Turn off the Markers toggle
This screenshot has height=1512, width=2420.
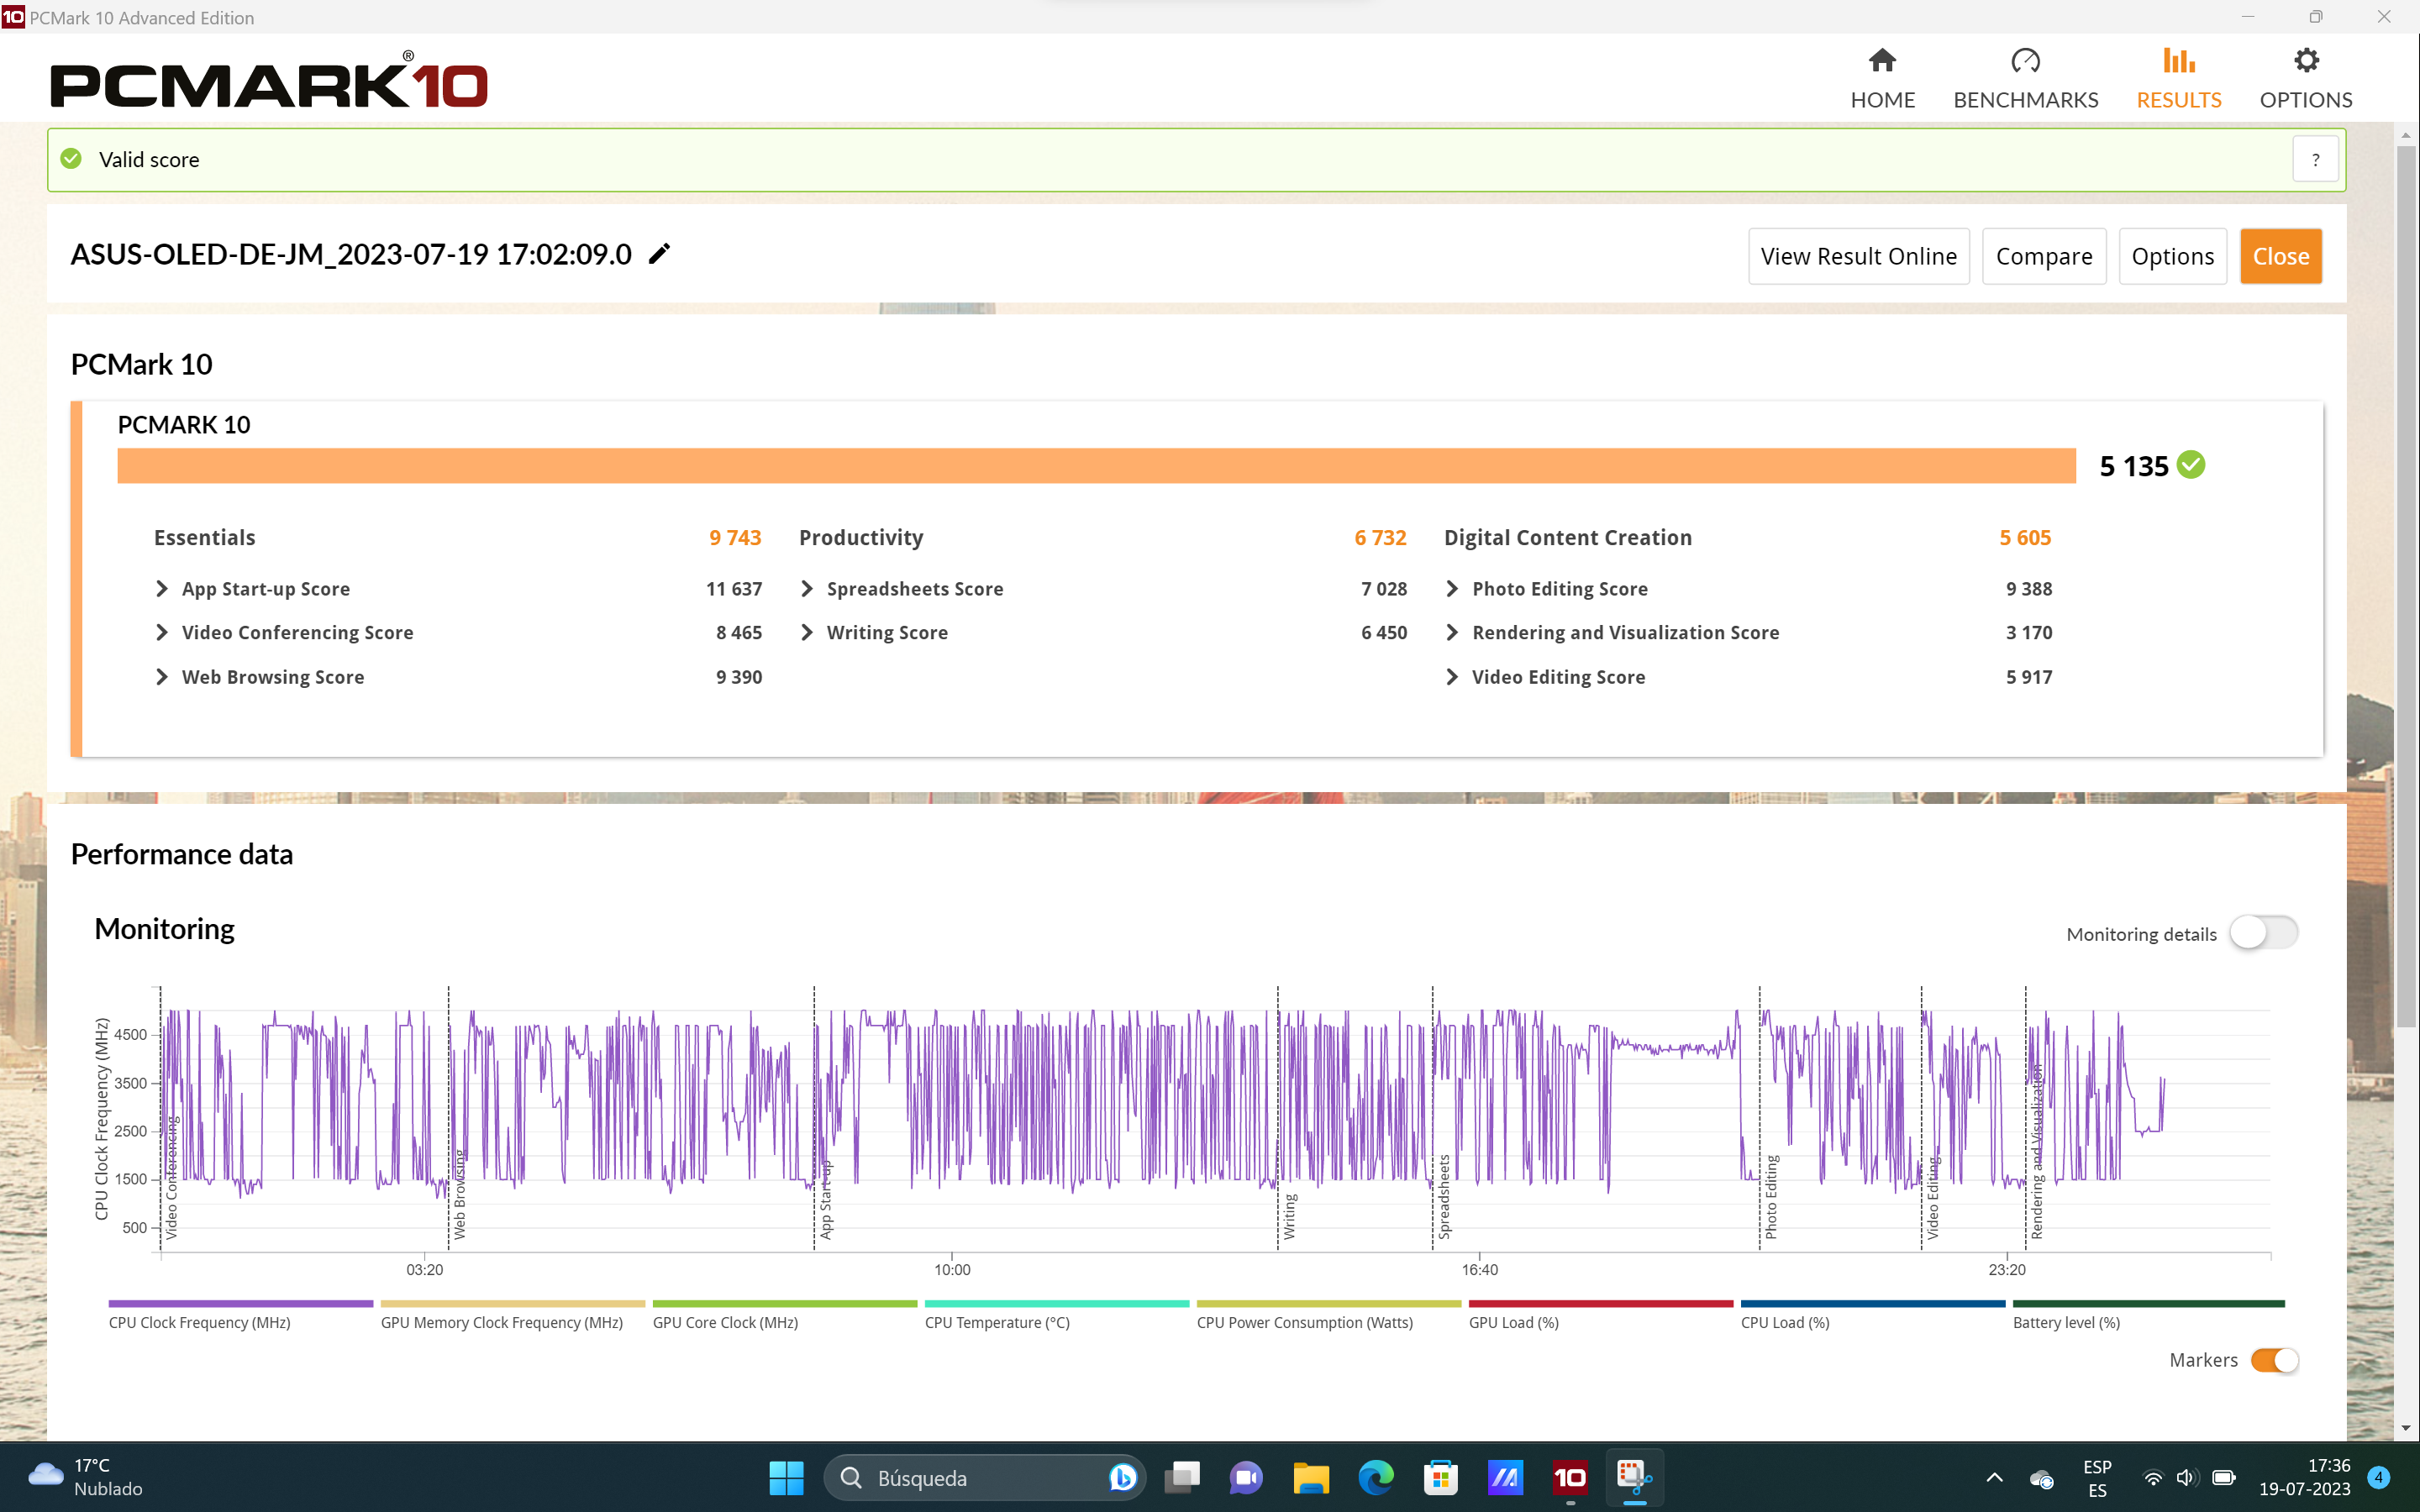(x=2274, y=1360)
